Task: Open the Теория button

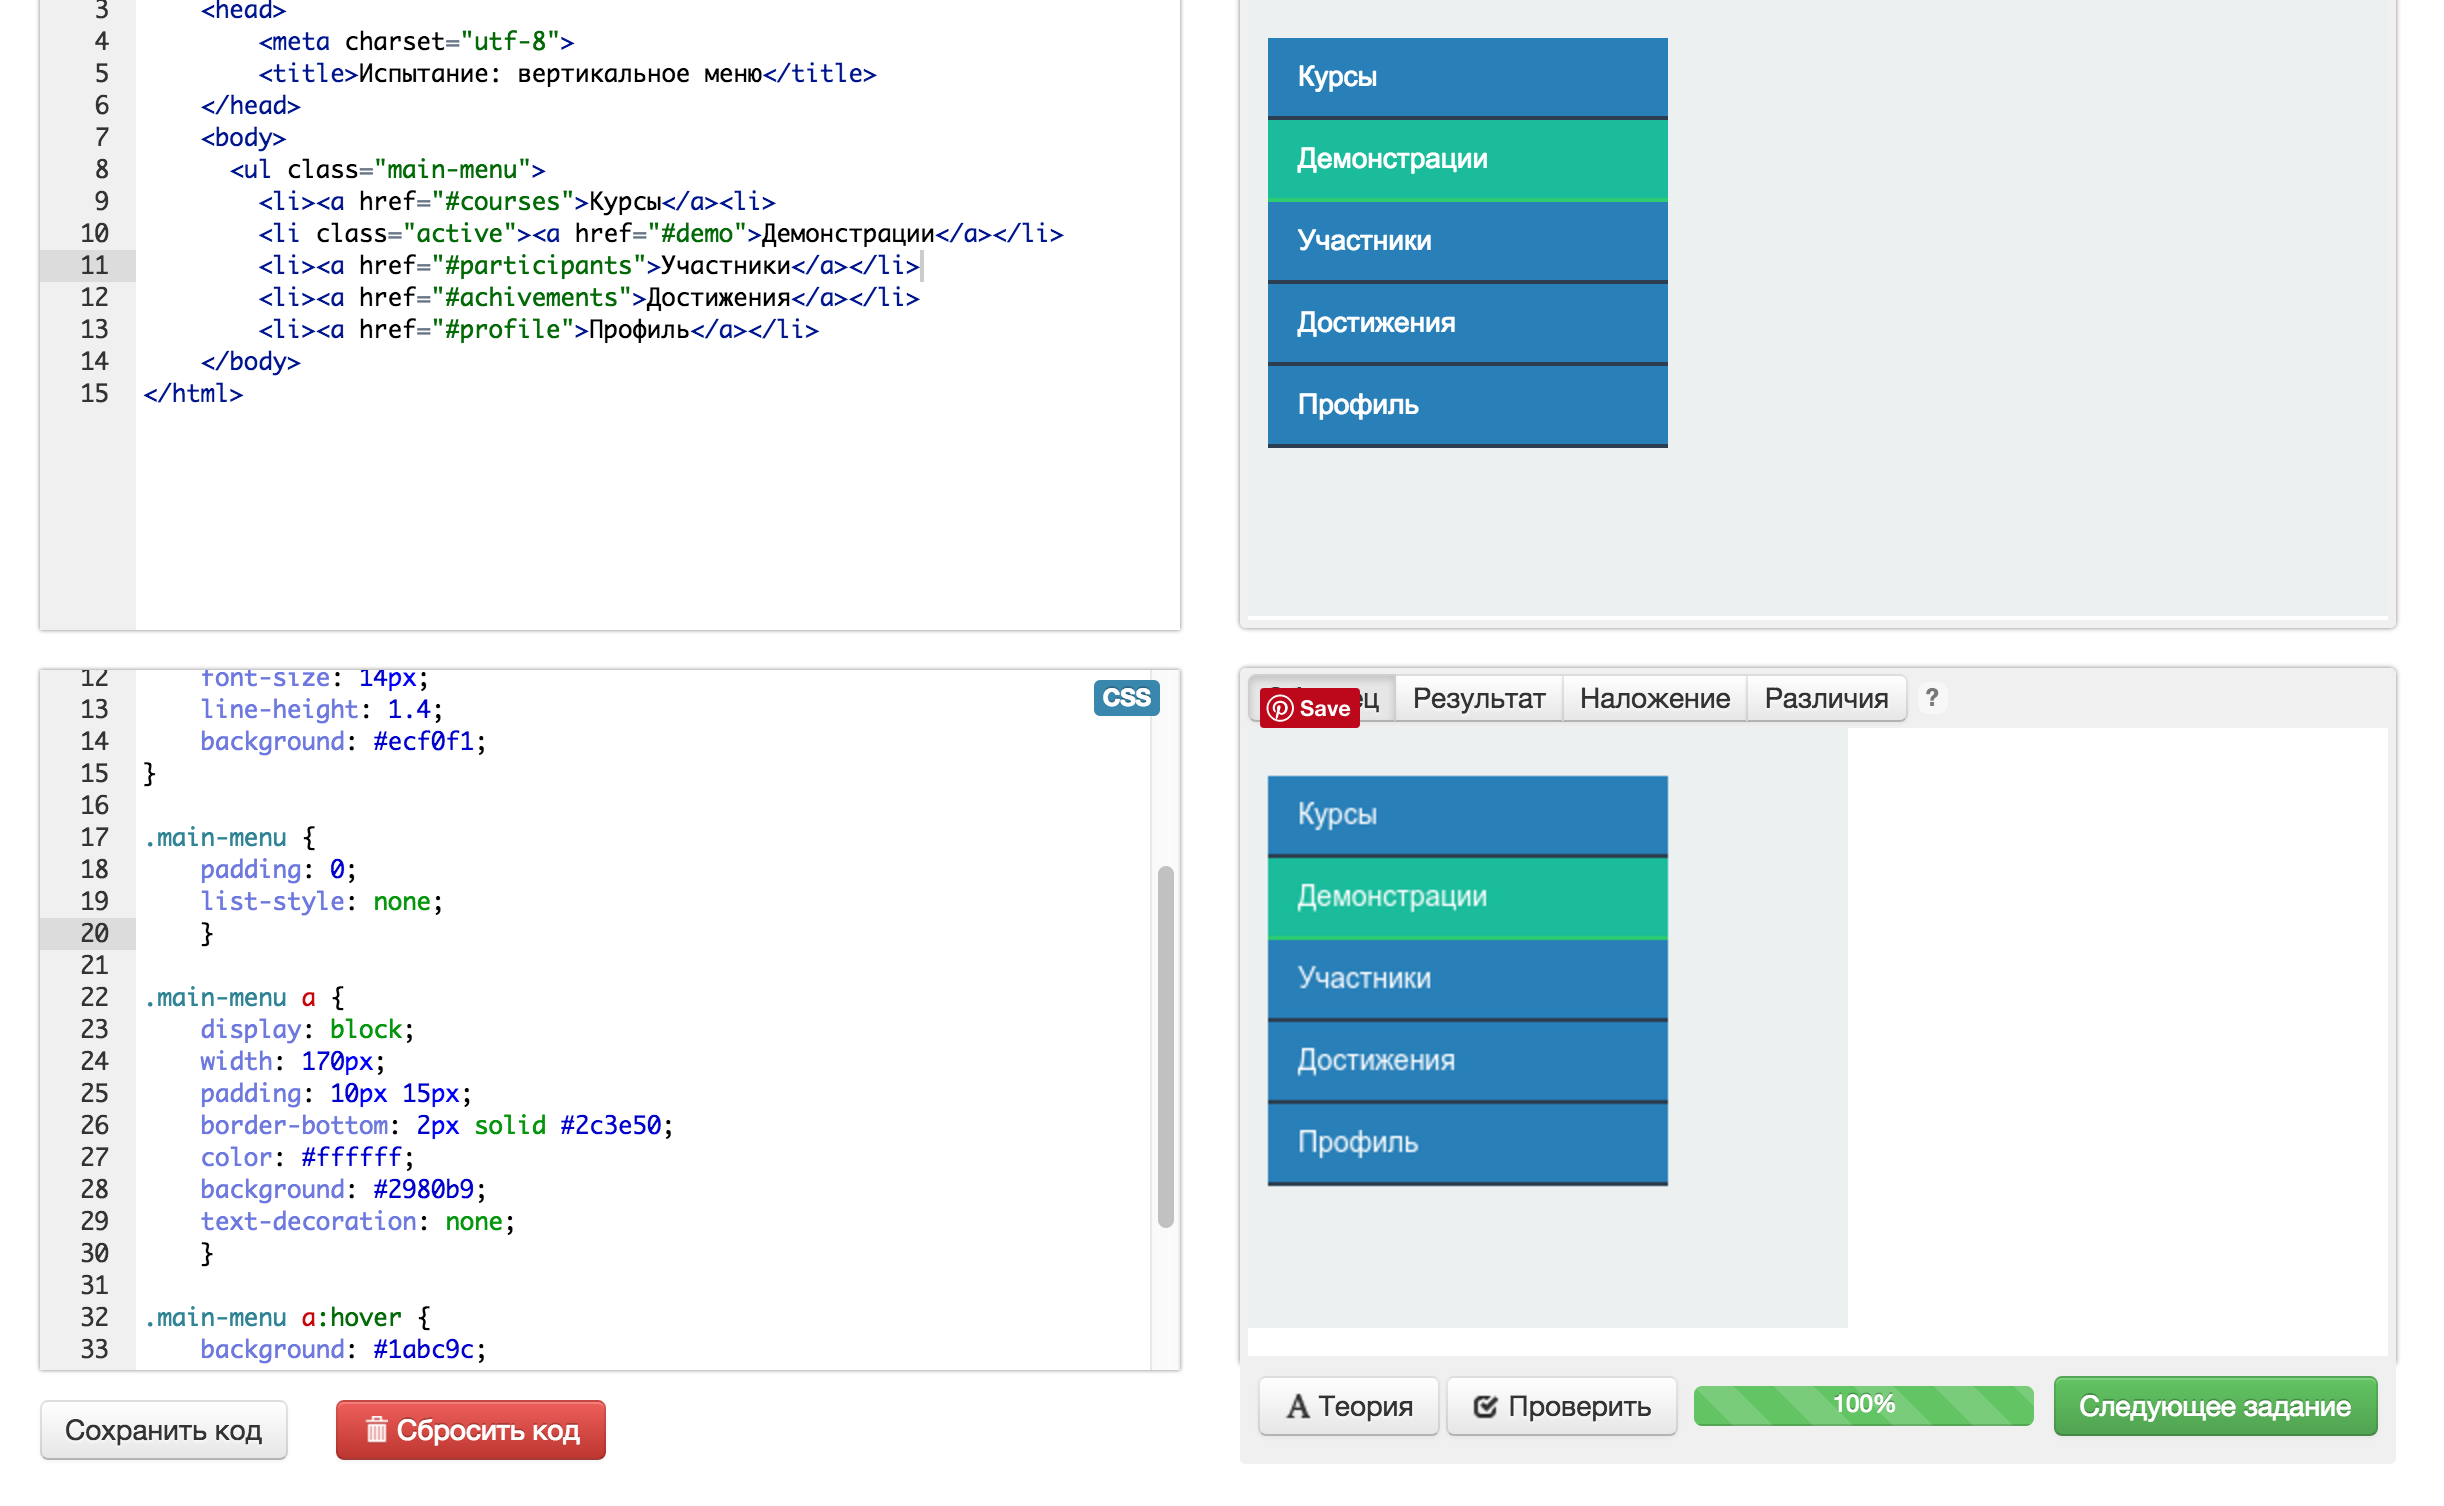Action: pyautogui.click(x=1349, y=1406)
